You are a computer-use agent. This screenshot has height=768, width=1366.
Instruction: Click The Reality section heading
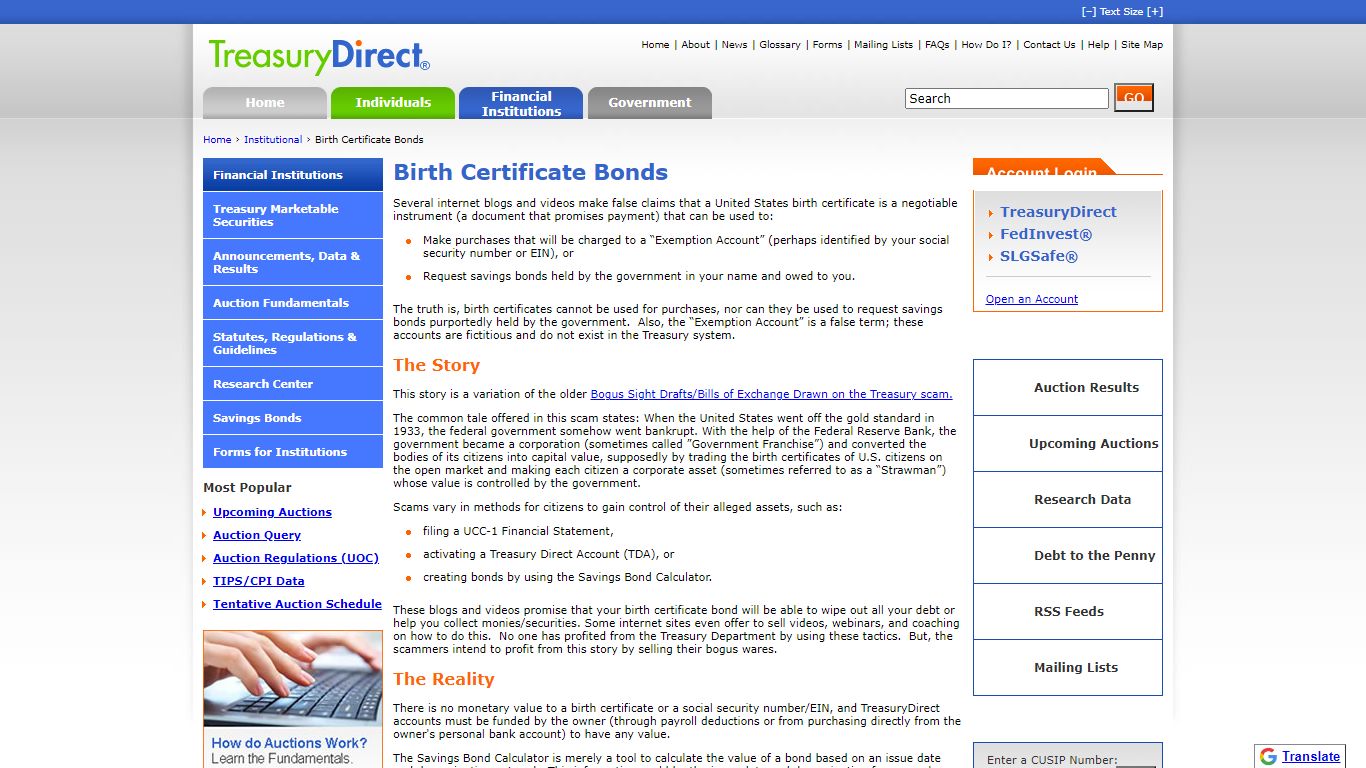coord(444,679)
